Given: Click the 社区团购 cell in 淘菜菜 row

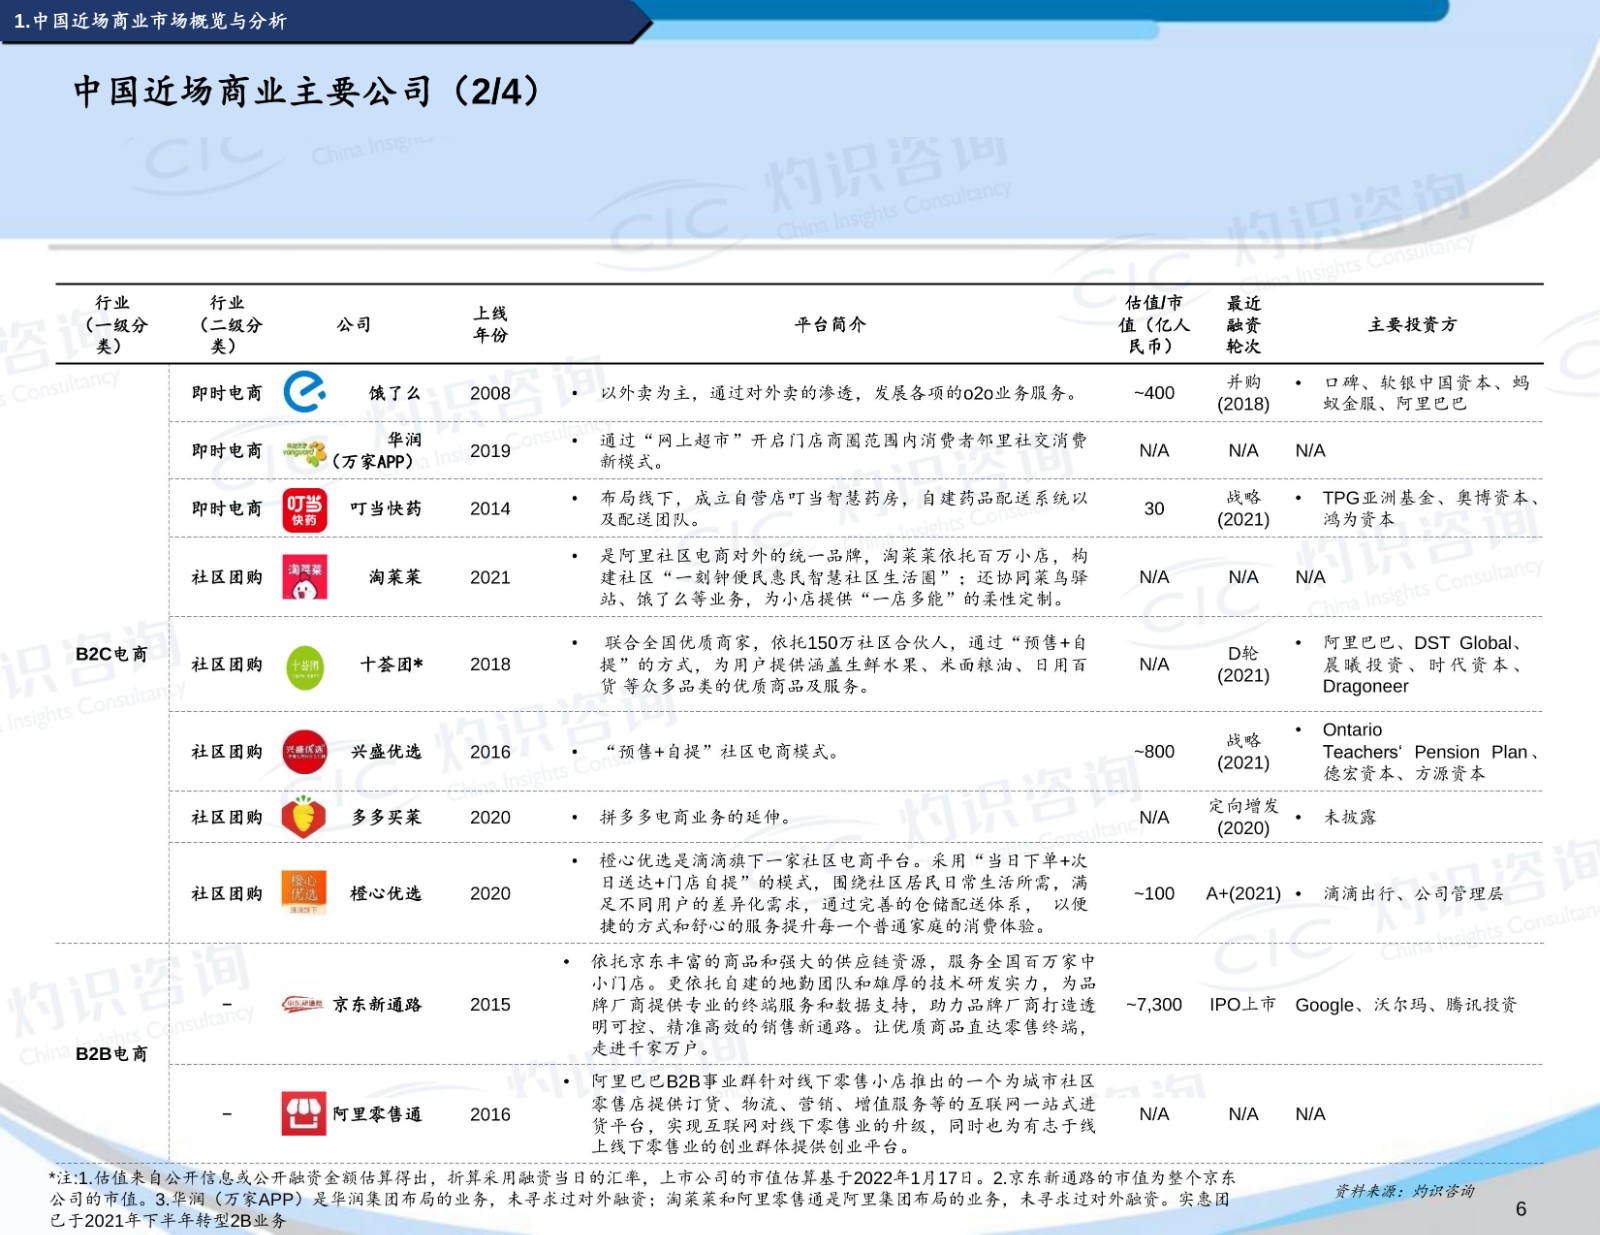Looking at the screenshot, I should (x=227, y=577).
